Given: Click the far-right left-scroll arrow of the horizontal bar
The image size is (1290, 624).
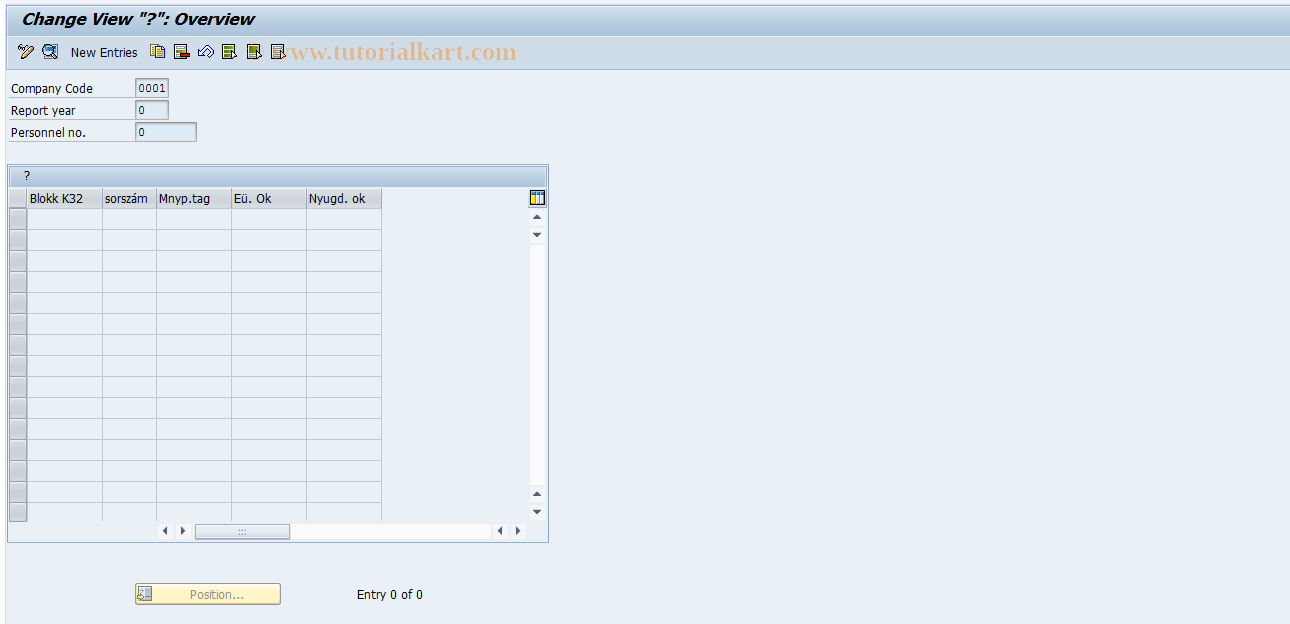Looking at the screenshot, I should point(500,531).
